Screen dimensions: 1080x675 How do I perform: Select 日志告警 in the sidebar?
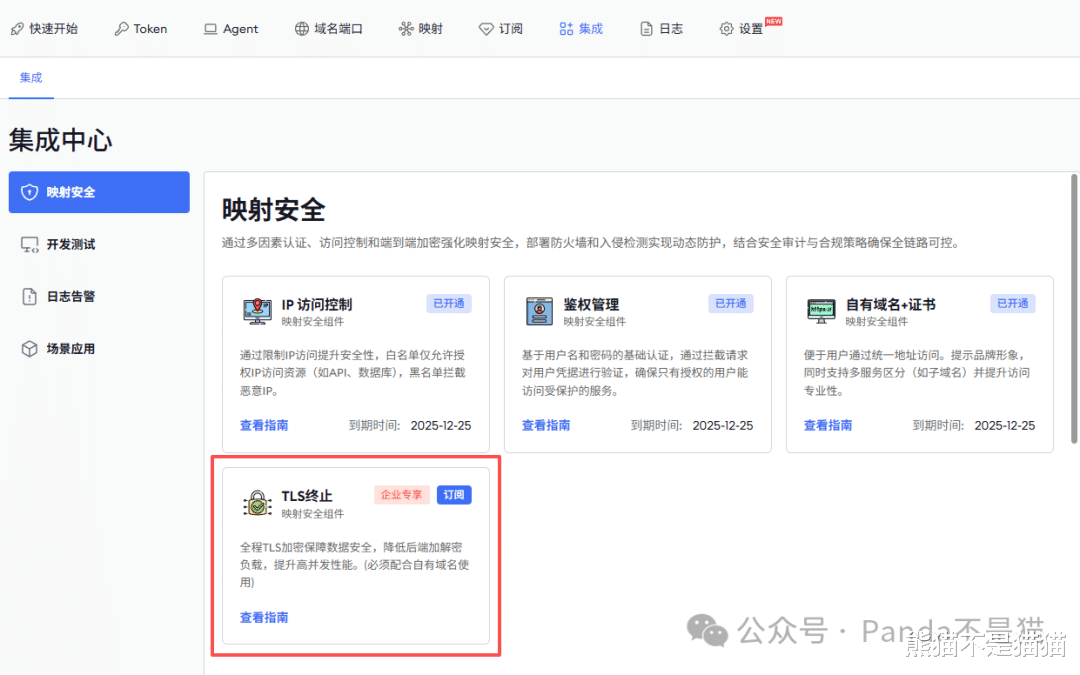coord(99,297)
